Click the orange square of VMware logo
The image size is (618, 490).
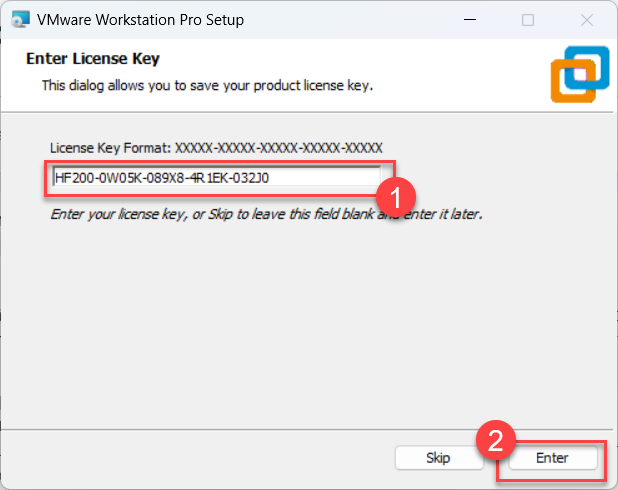(573, 81)
